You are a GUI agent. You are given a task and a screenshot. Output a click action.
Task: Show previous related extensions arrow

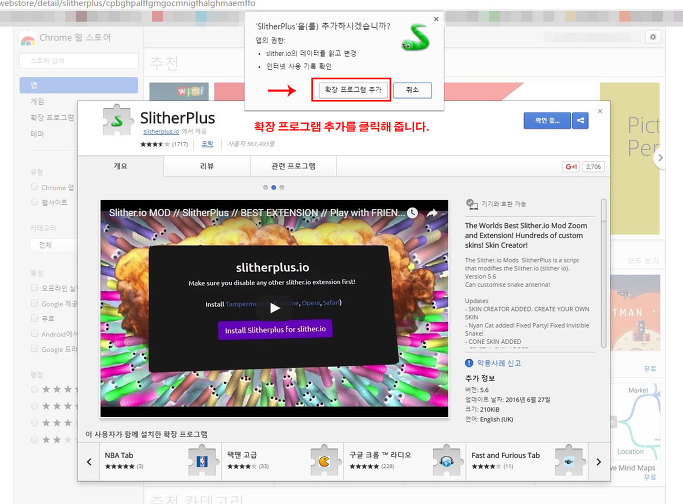[89, 462]
